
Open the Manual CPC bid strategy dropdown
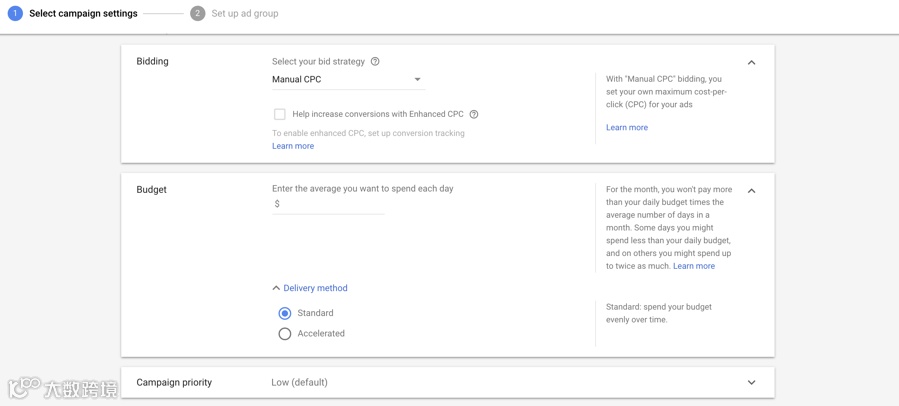(x=347, y=79)
